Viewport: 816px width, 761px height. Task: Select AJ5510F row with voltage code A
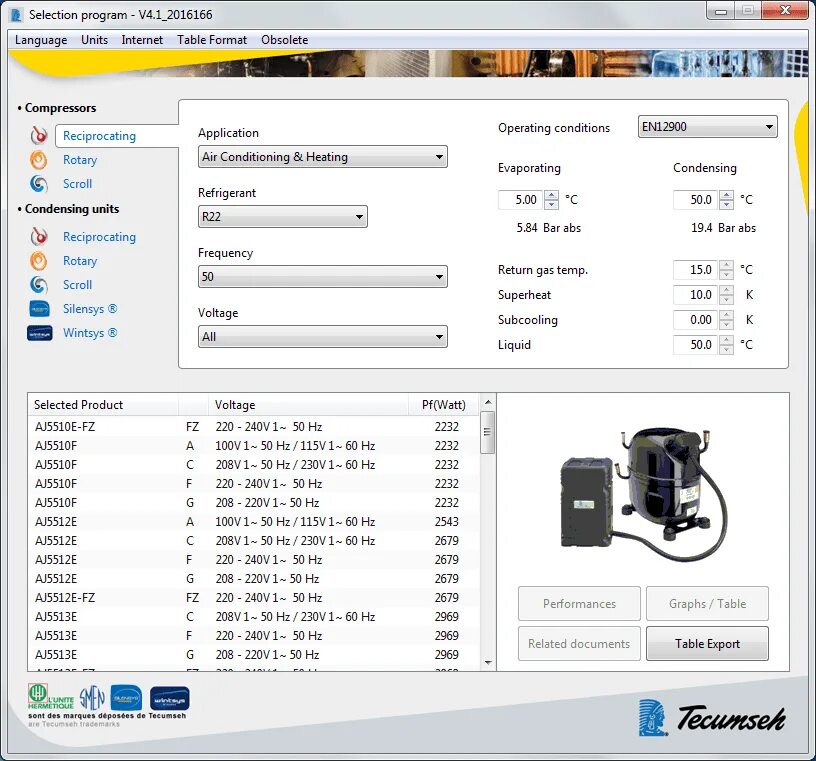pos(253,446)
